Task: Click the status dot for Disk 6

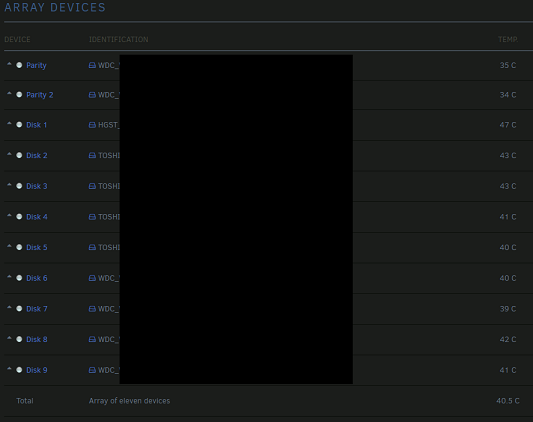Action: tap(19, 278)
